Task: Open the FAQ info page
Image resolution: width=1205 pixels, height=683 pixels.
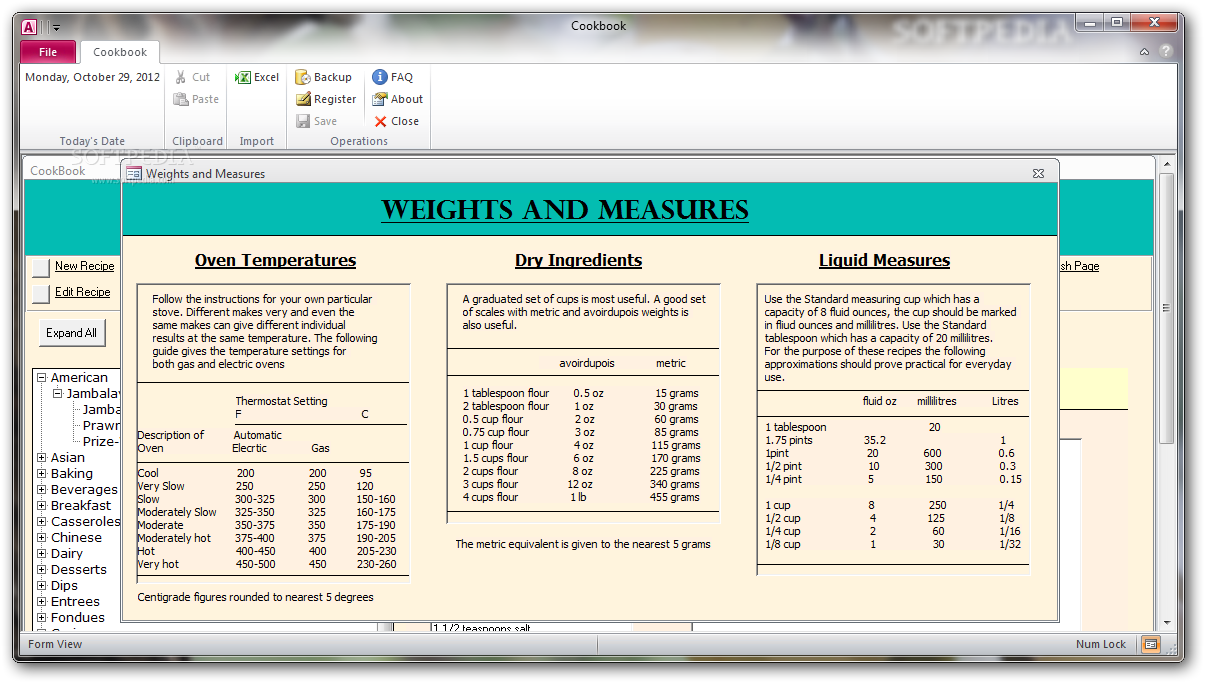Action: [x=392, y=77]
